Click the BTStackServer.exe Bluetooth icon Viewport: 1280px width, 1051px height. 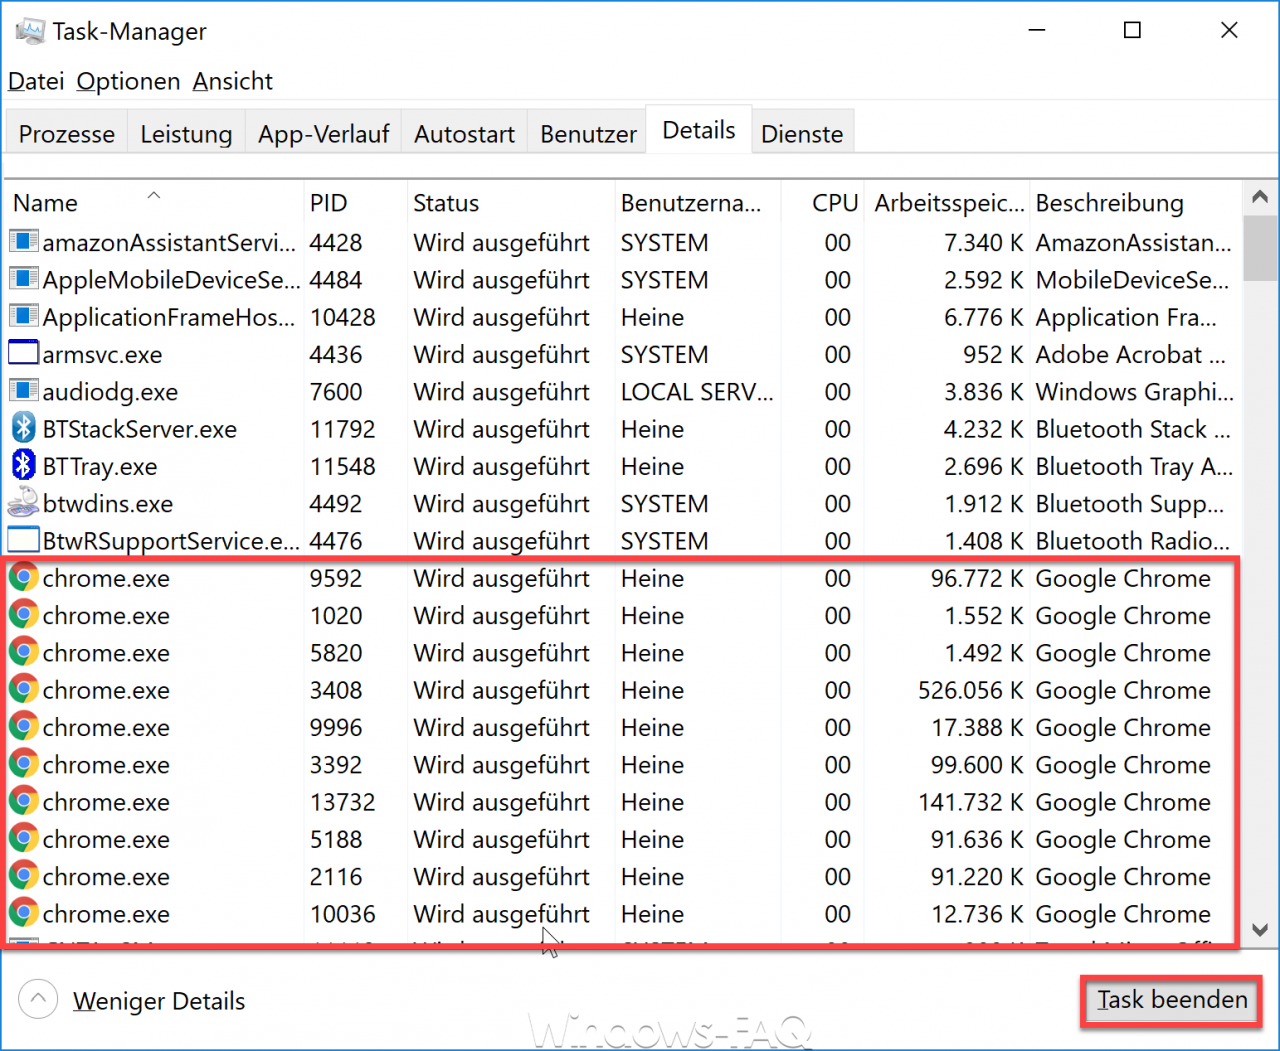24,428
